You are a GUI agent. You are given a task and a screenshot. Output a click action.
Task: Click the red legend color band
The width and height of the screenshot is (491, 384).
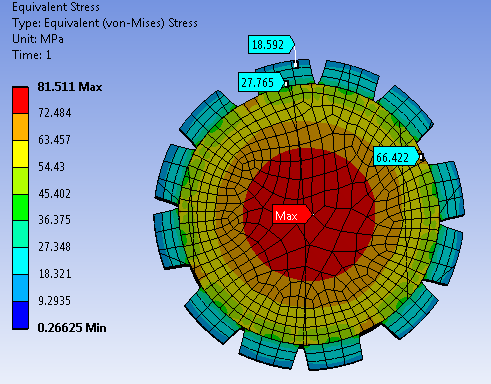pyautogui.click(x=20, y=100)
